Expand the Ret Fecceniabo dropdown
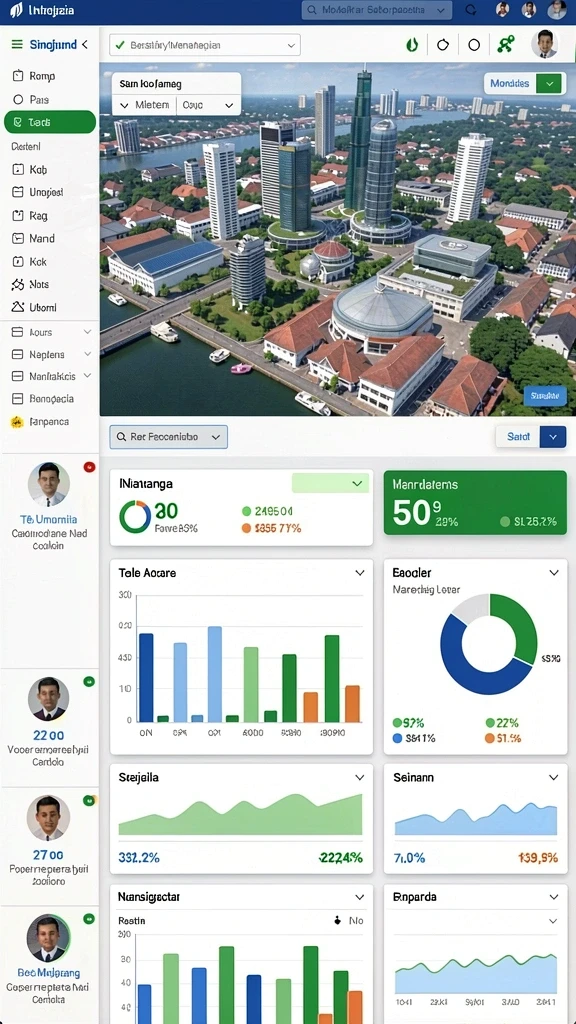Viewport: 576px width, 1024px height. (x=168, y=437)
